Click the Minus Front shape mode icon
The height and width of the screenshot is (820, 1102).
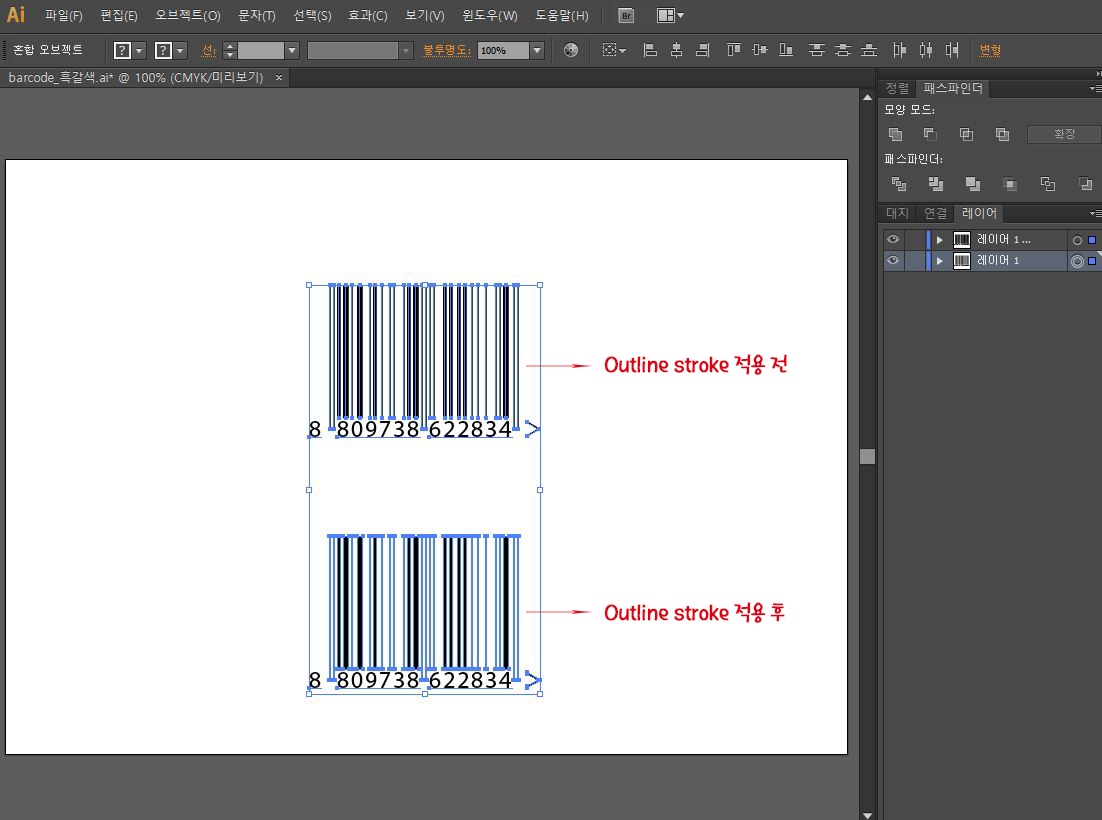pyautogui.click(x=930, y=134)
